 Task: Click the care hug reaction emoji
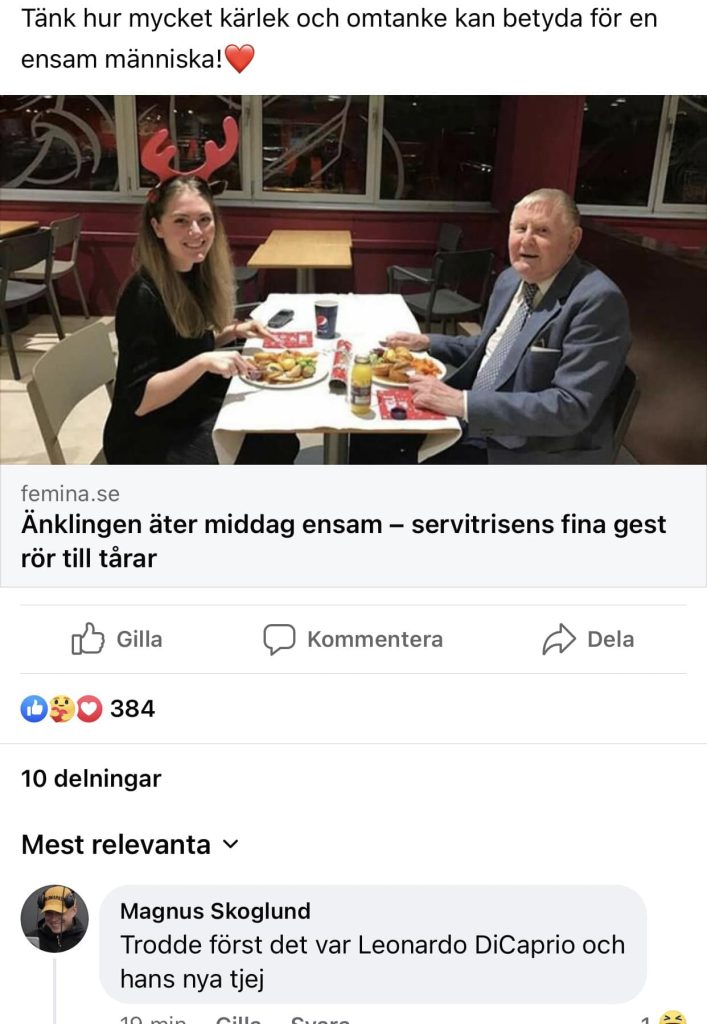(x=61, y=709)
